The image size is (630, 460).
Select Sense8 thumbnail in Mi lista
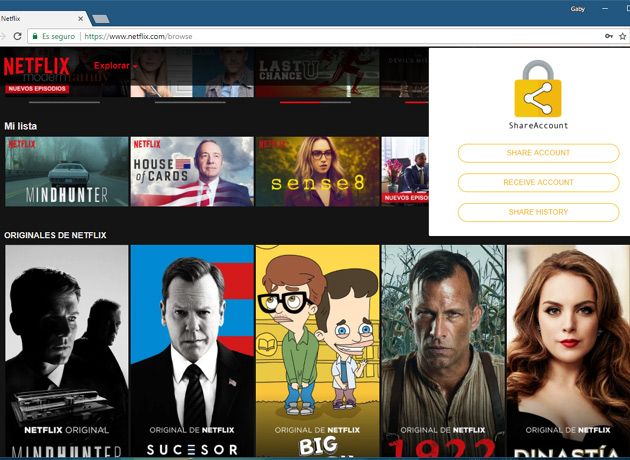click(x=317, y=171)
